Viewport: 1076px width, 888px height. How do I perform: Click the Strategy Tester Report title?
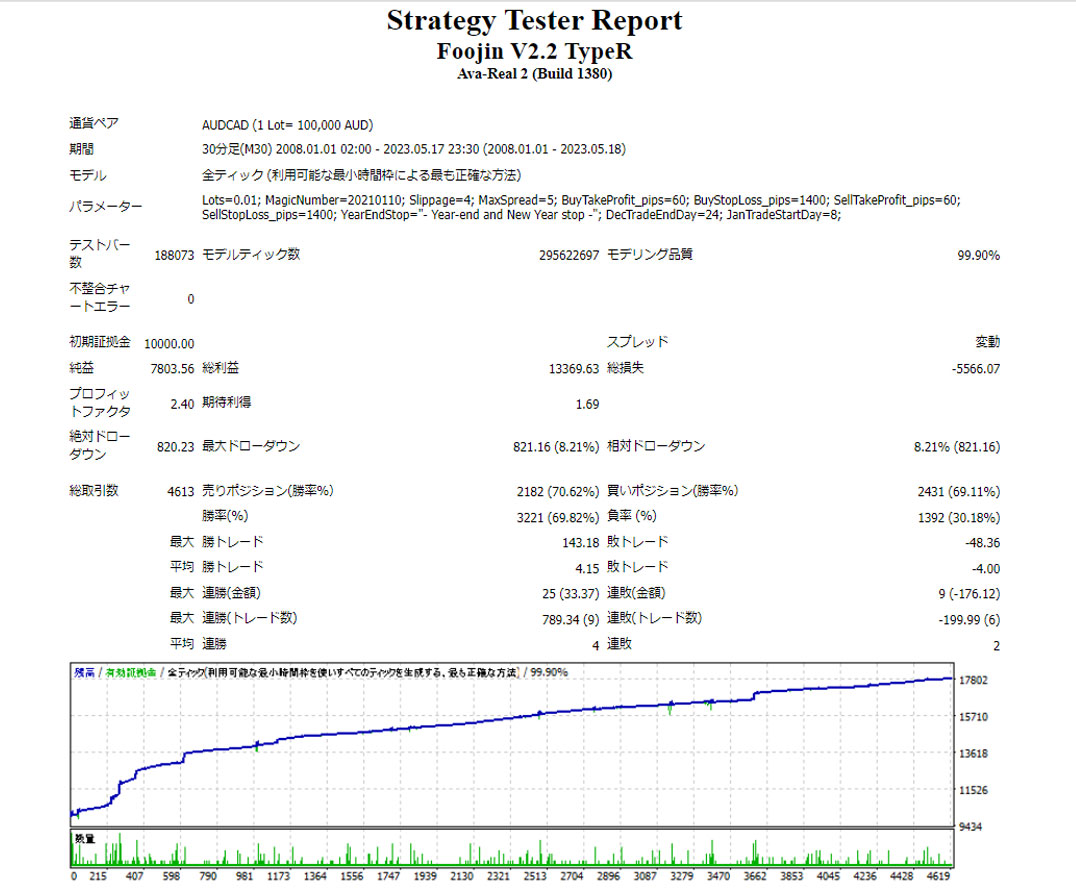pos(535,21)
